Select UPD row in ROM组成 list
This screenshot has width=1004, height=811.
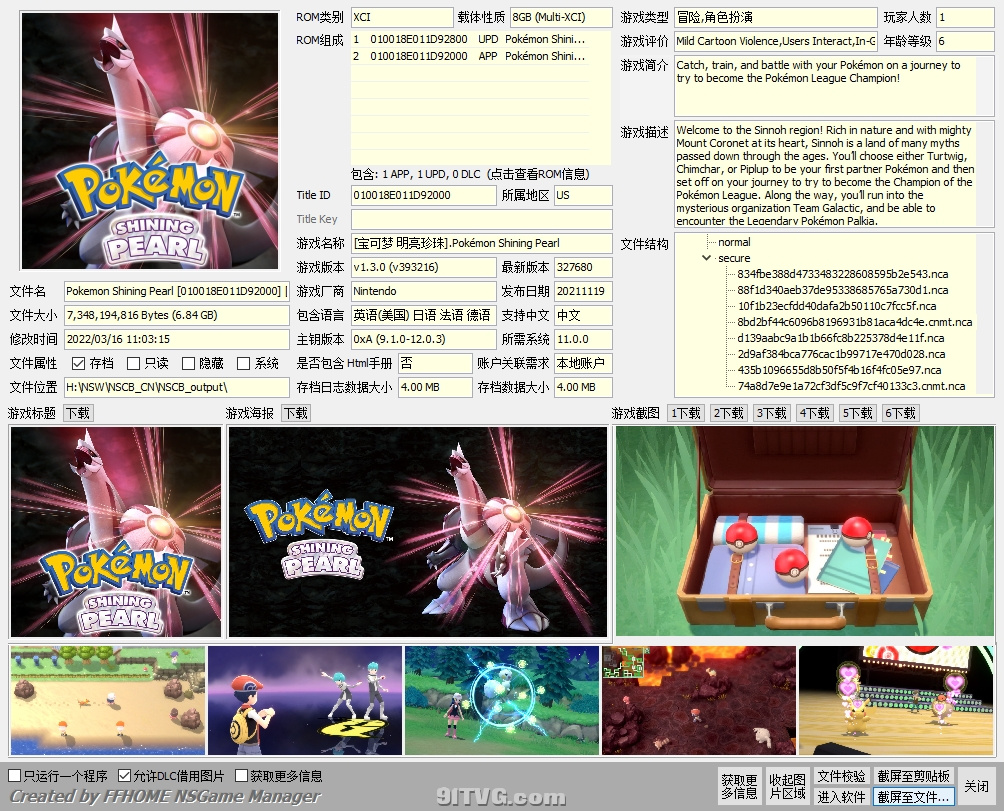click(469, 39)
